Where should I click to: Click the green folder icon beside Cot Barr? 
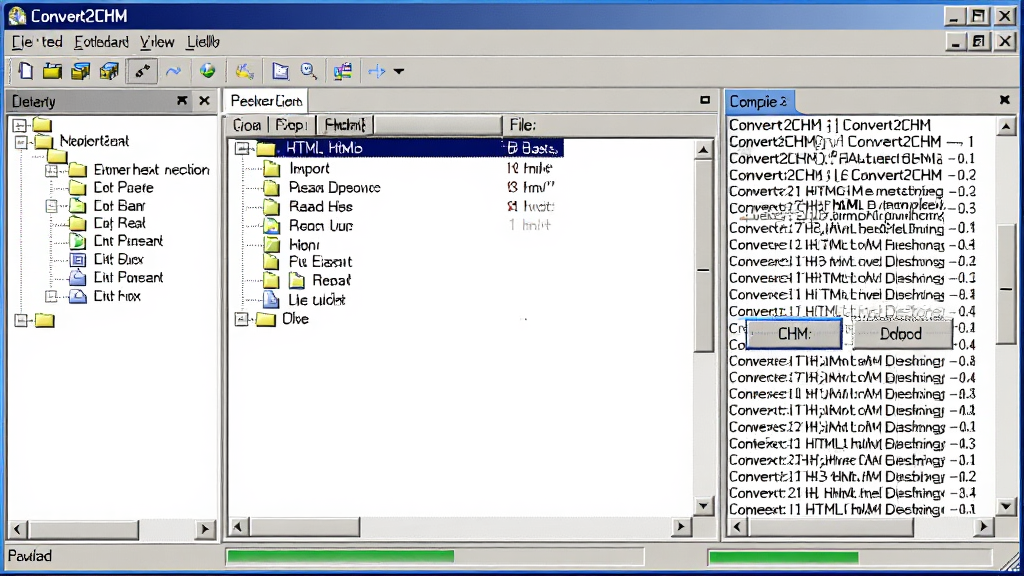[78, 206]
